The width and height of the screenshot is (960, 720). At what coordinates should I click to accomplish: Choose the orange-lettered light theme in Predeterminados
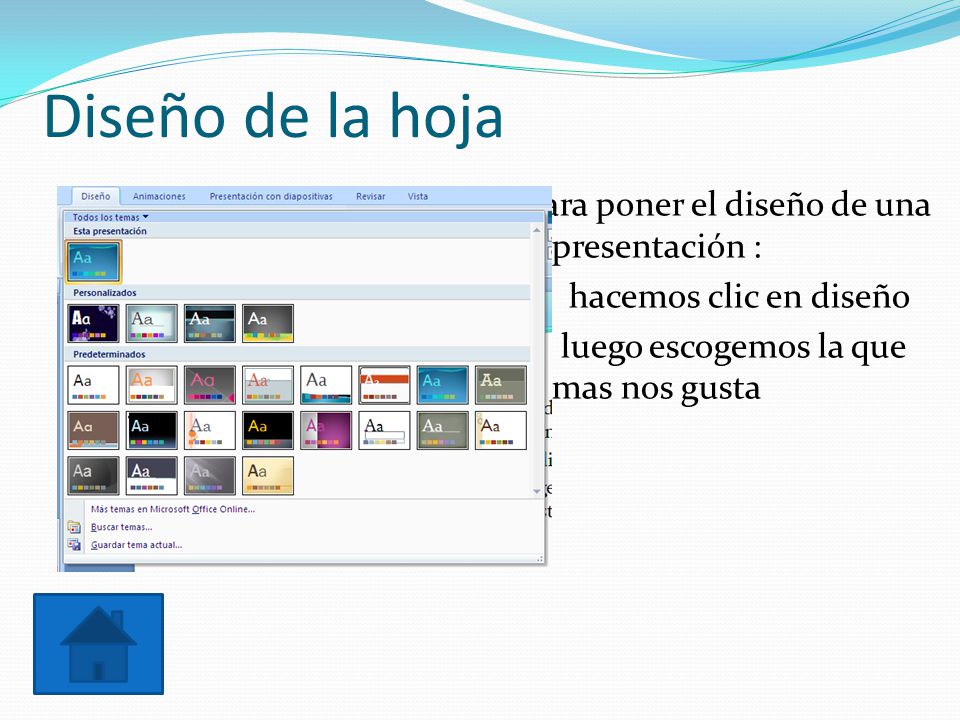[x=152, y=385]
